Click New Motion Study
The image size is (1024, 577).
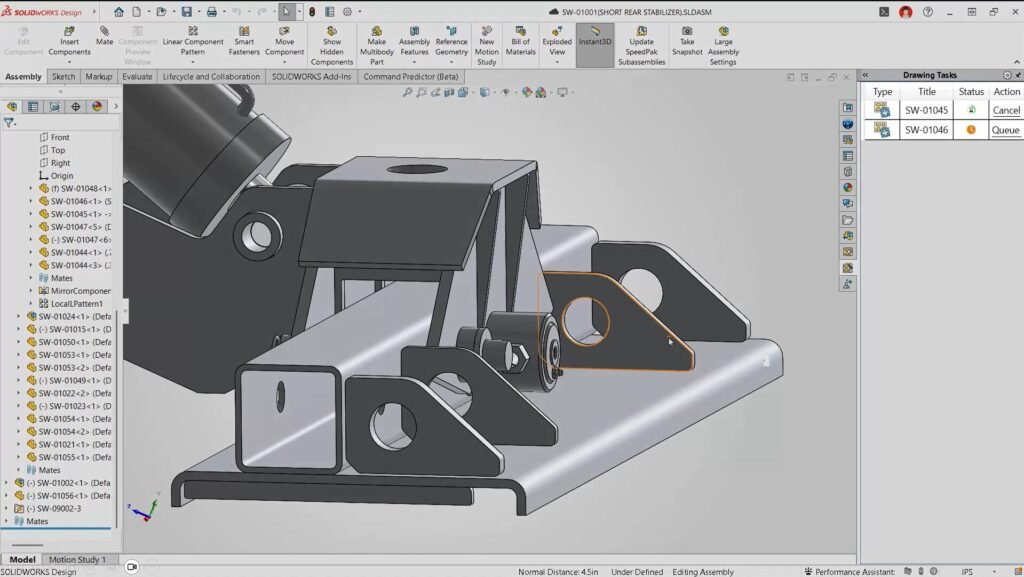(x=487, y=46)
